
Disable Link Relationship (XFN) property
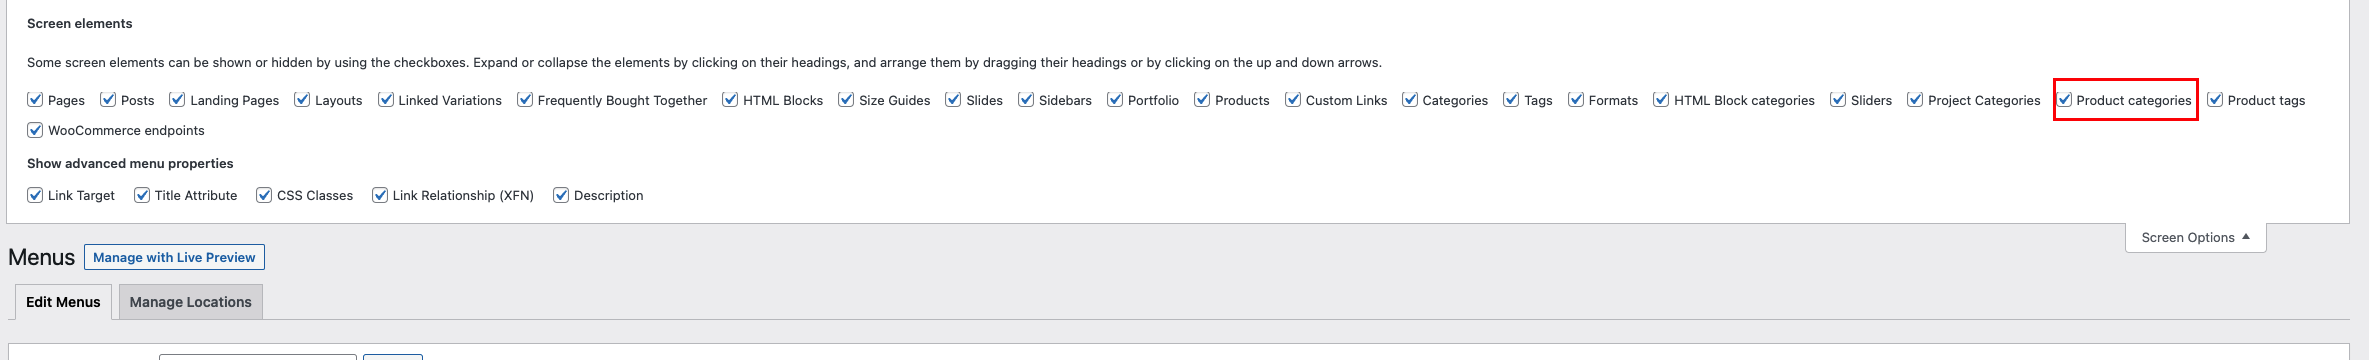[x=380, y=195]
